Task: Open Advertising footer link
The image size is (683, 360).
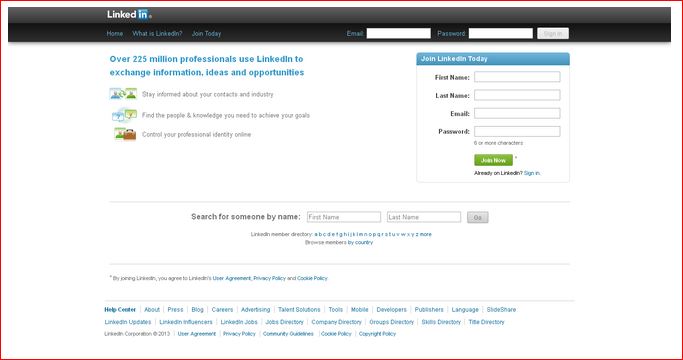Action: [255, 309]
